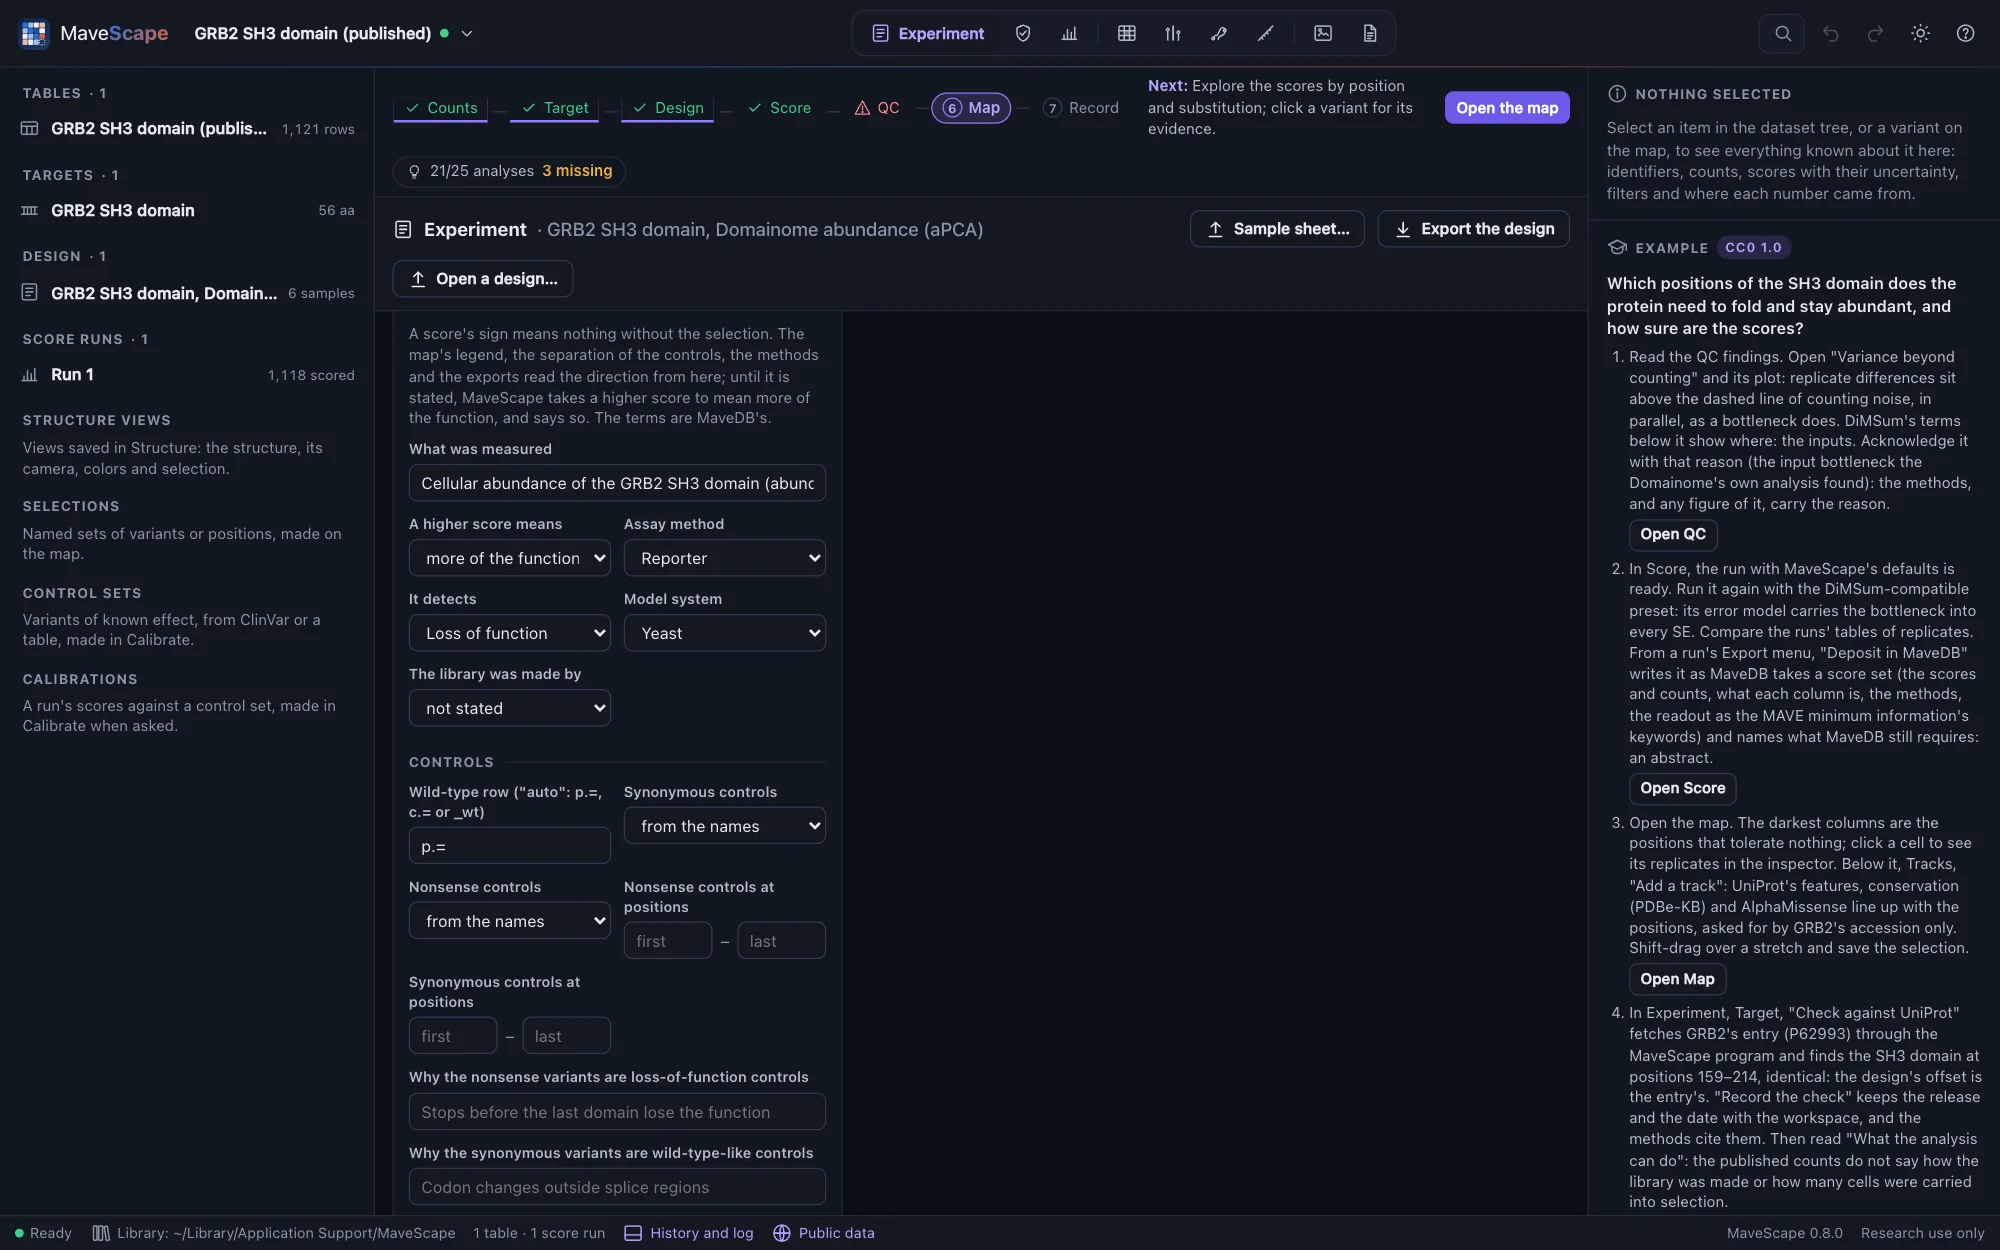This screenshot has width=2000, height=1250.
Task: Click the search magnifier icon
Action: tap(1782, 33)
